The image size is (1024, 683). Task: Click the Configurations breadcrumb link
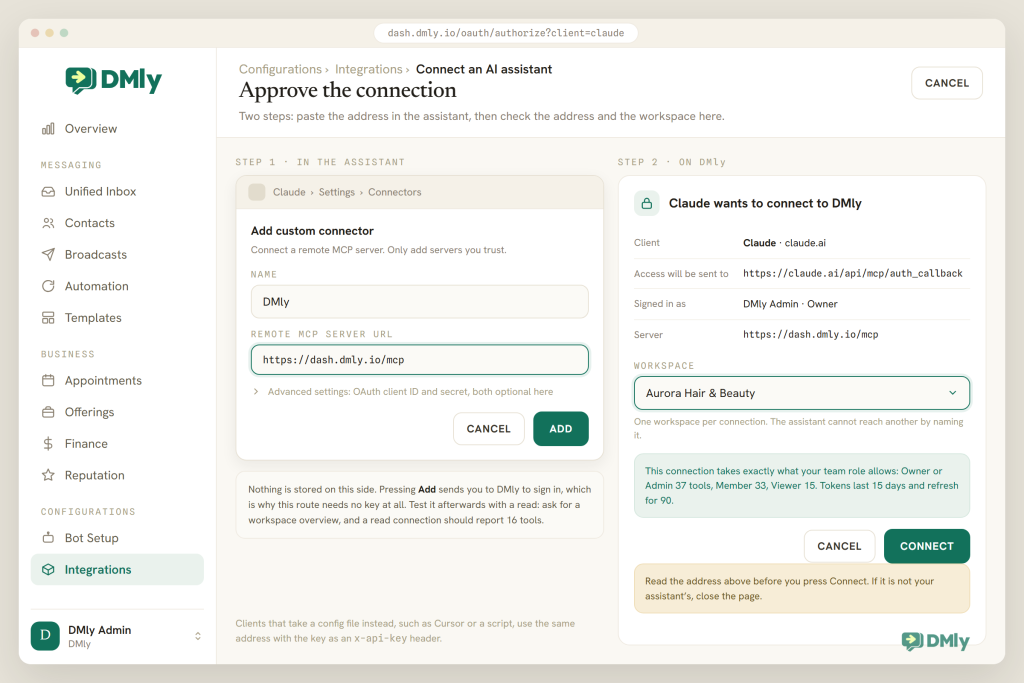point(280,69)
